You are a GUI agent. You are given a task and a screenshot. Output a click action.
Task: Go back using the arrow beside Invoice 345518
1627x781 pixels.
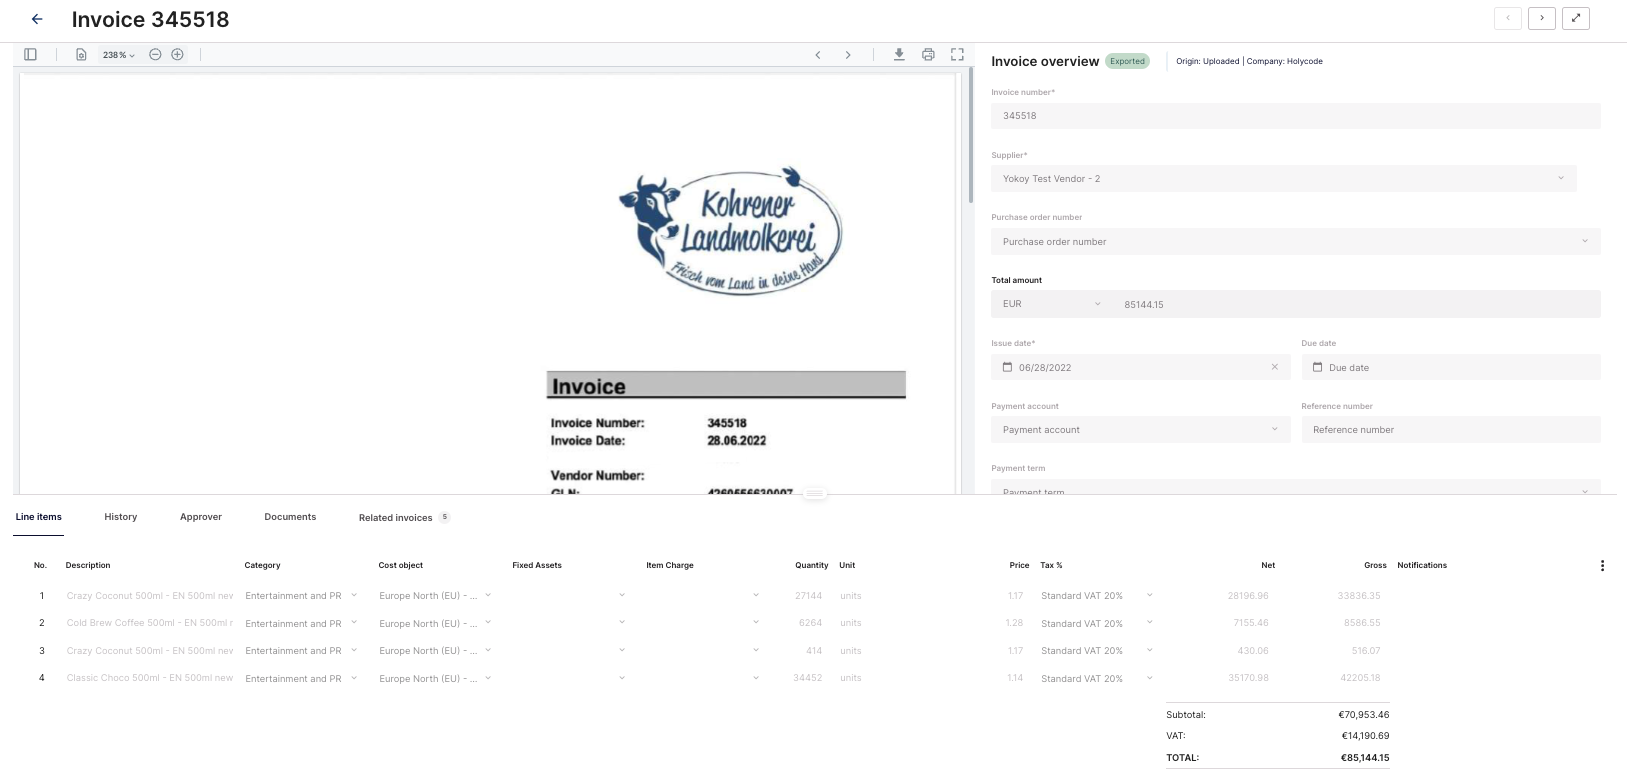tap(37, 19)
